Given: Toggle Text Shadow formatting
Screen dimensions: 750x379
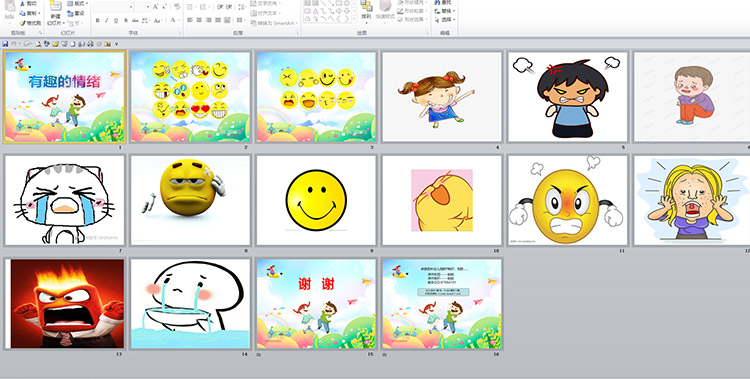Looking at the screenshot, I should [x=126, y=20].
